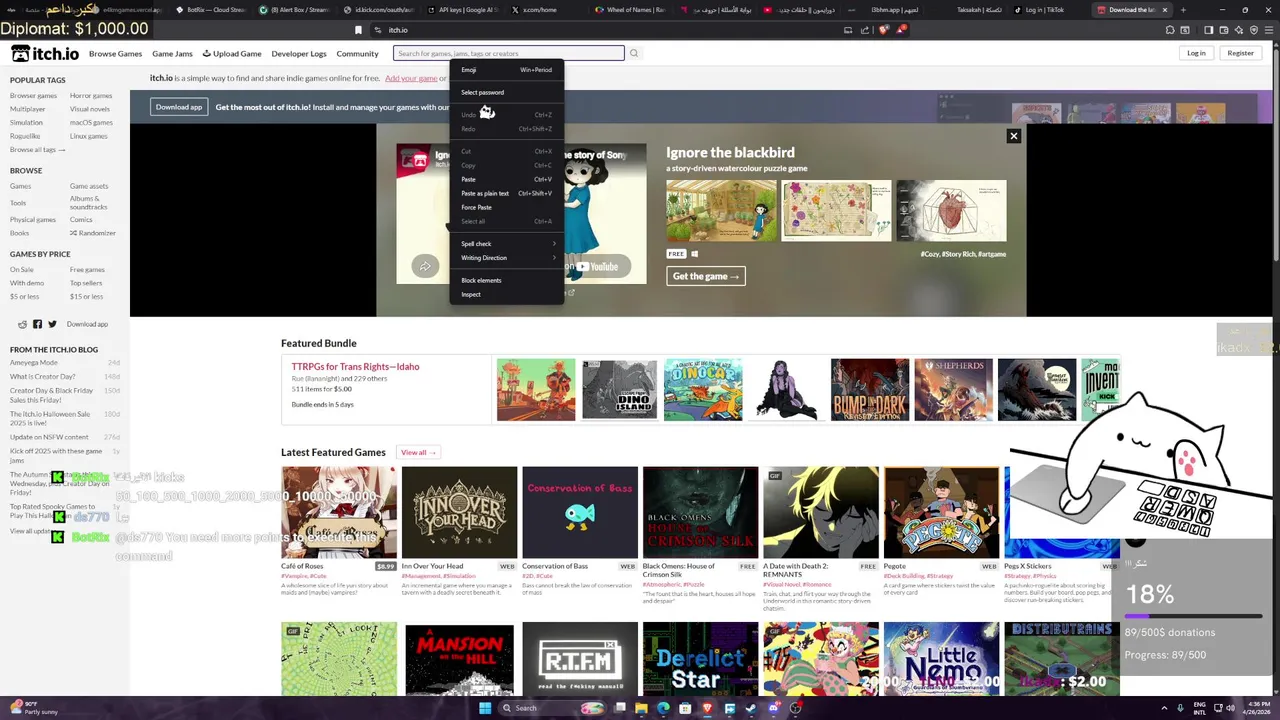The image size is (1280, 720).
Task: Click Get the game button
Action: tap(706, 276)
